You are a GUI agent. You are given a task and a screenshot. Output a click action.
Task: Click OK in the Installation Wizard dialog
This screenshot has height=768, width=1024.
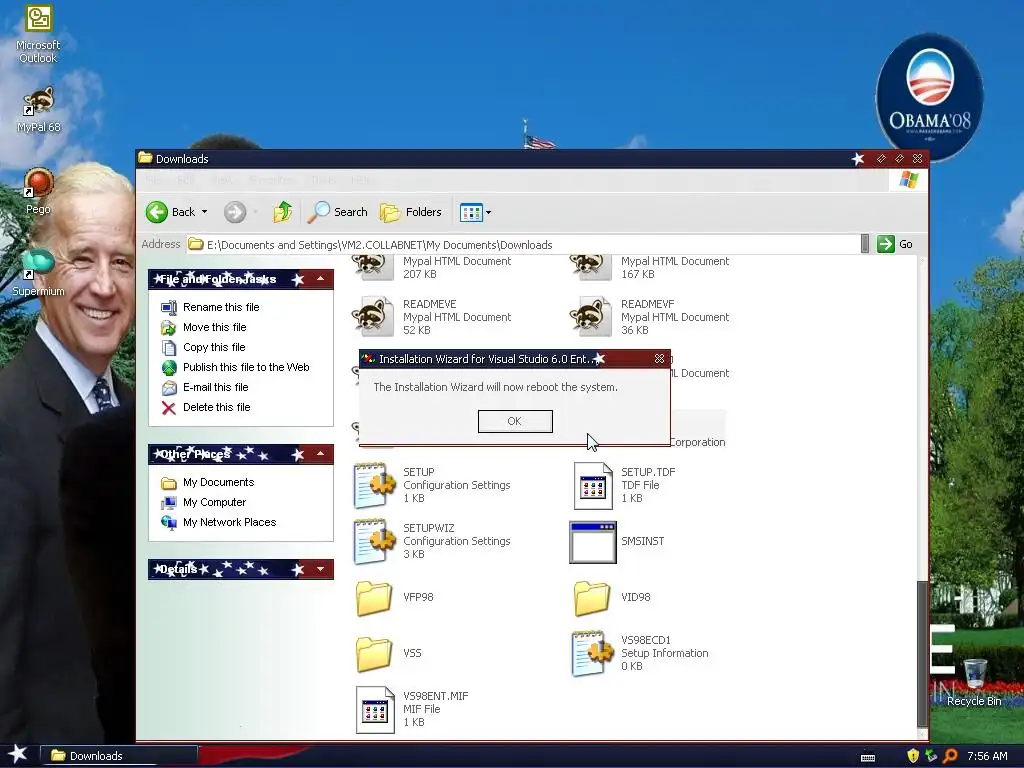click(515, 421)
